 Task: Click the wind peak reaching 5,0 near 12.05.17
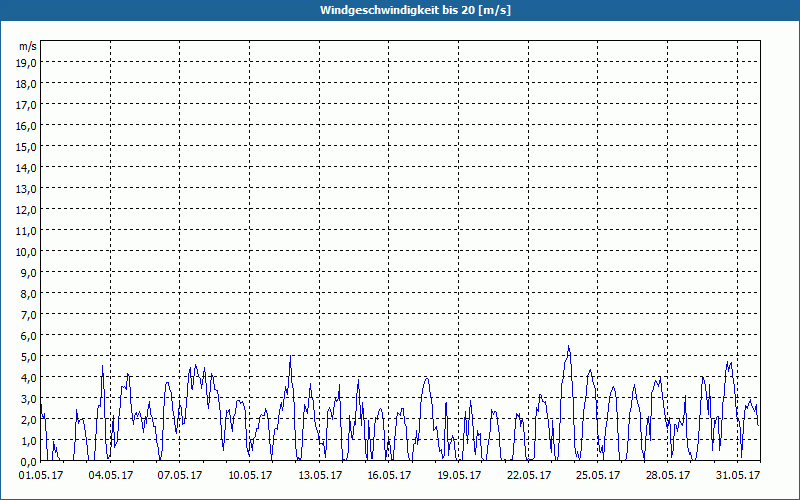click(290, 357)
